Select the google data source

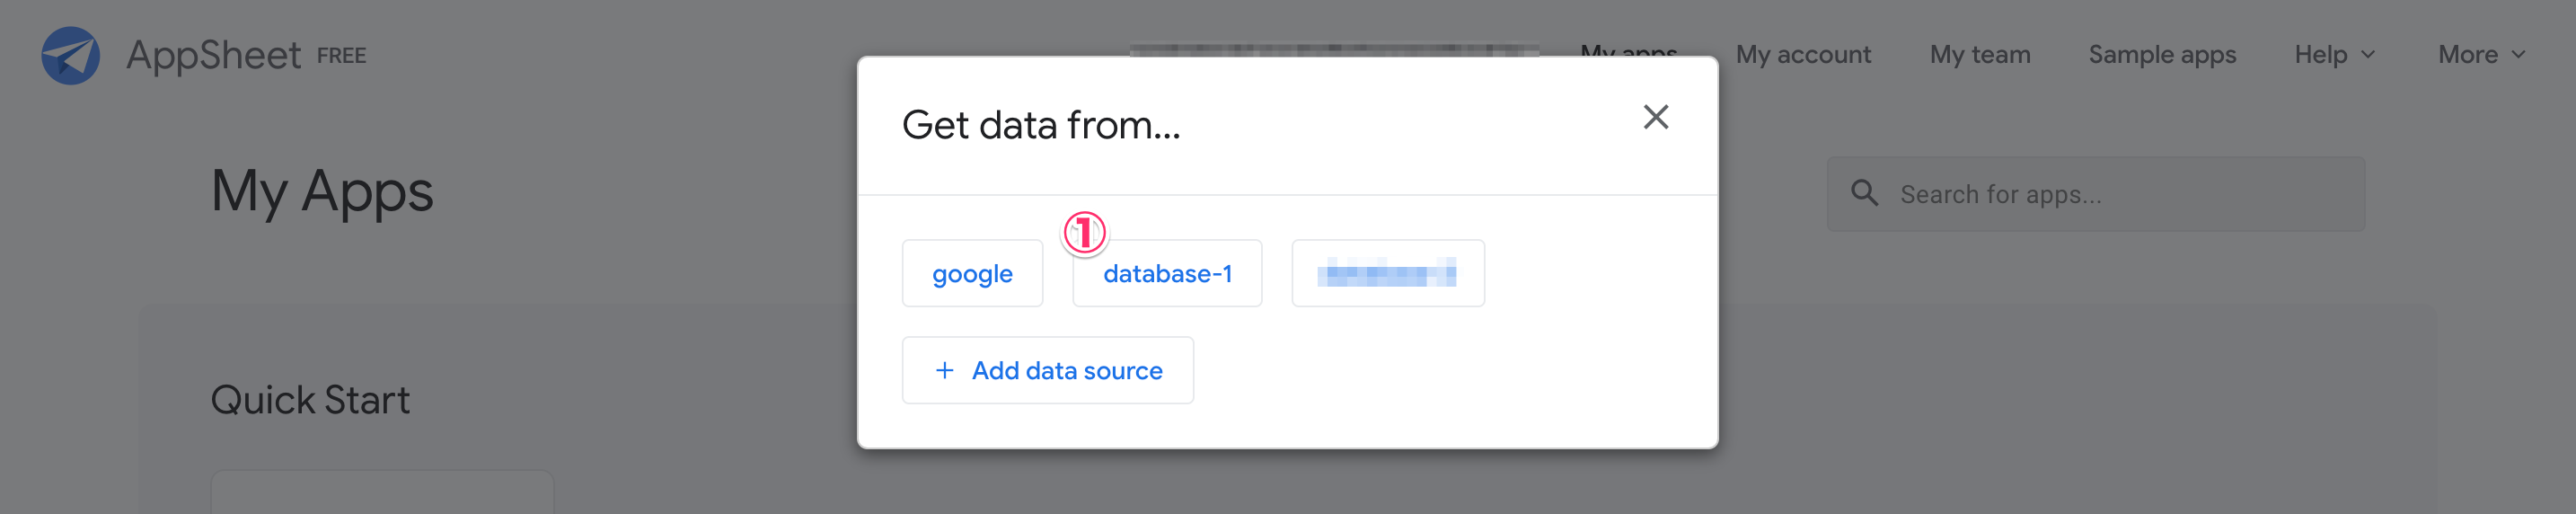972,273
